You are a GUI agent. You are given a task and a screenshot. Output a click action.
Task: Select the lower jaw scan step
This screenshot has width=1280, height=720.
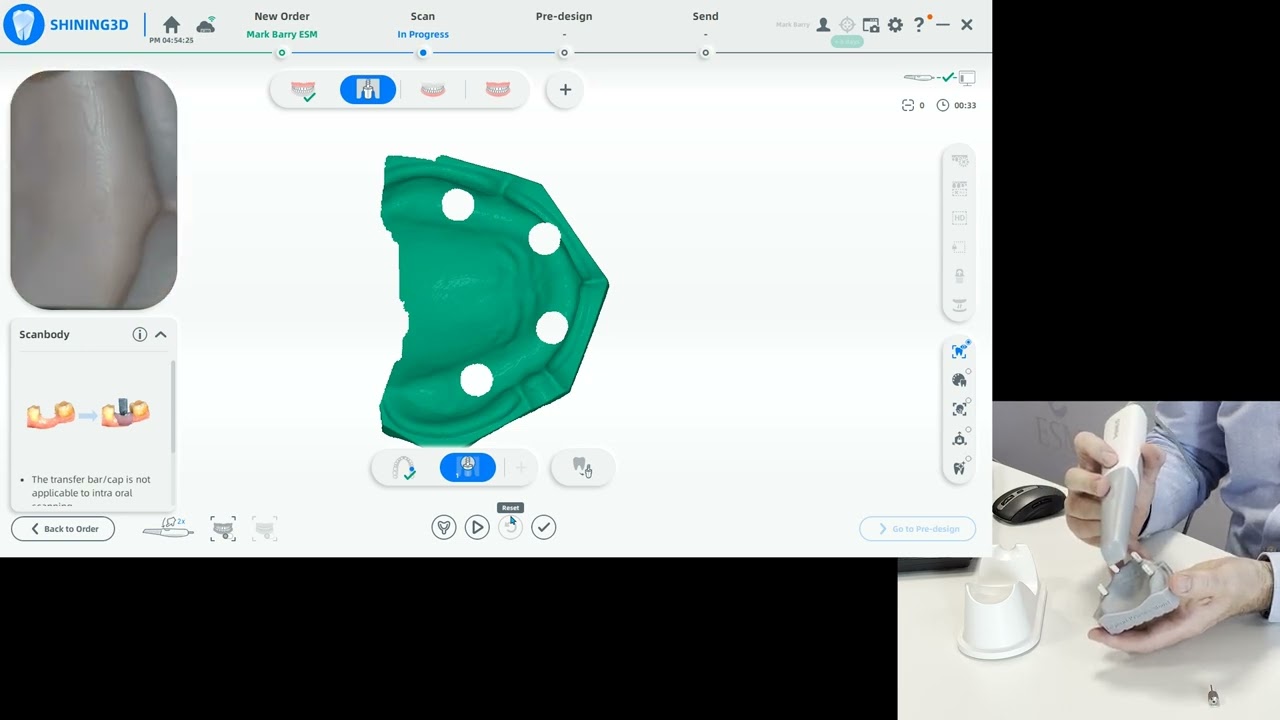pos(433,90)
